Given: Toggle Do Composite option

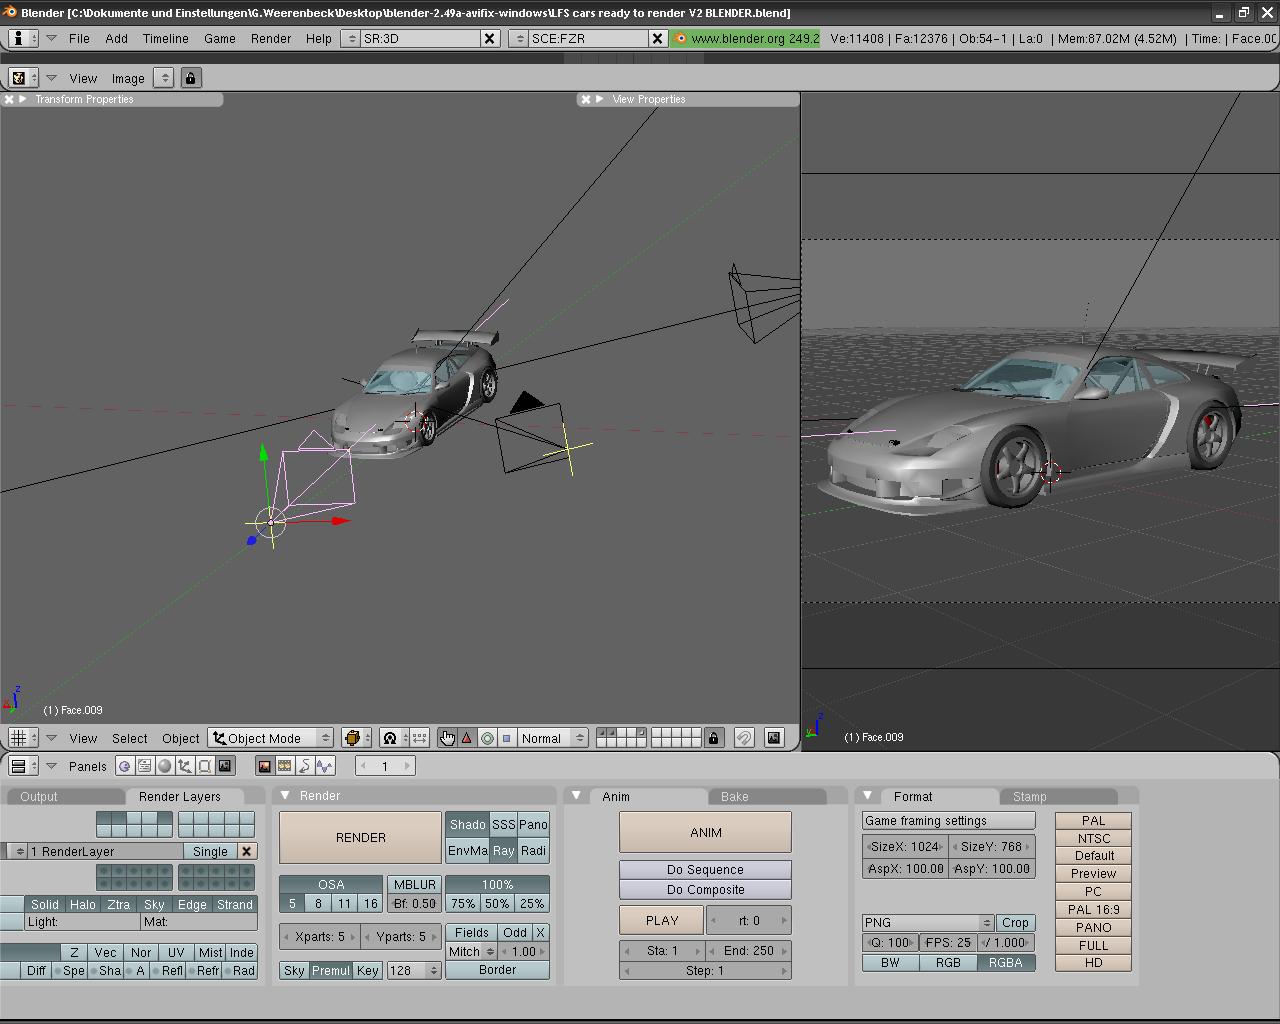Looking at the screenshot, I should [705, 889].
